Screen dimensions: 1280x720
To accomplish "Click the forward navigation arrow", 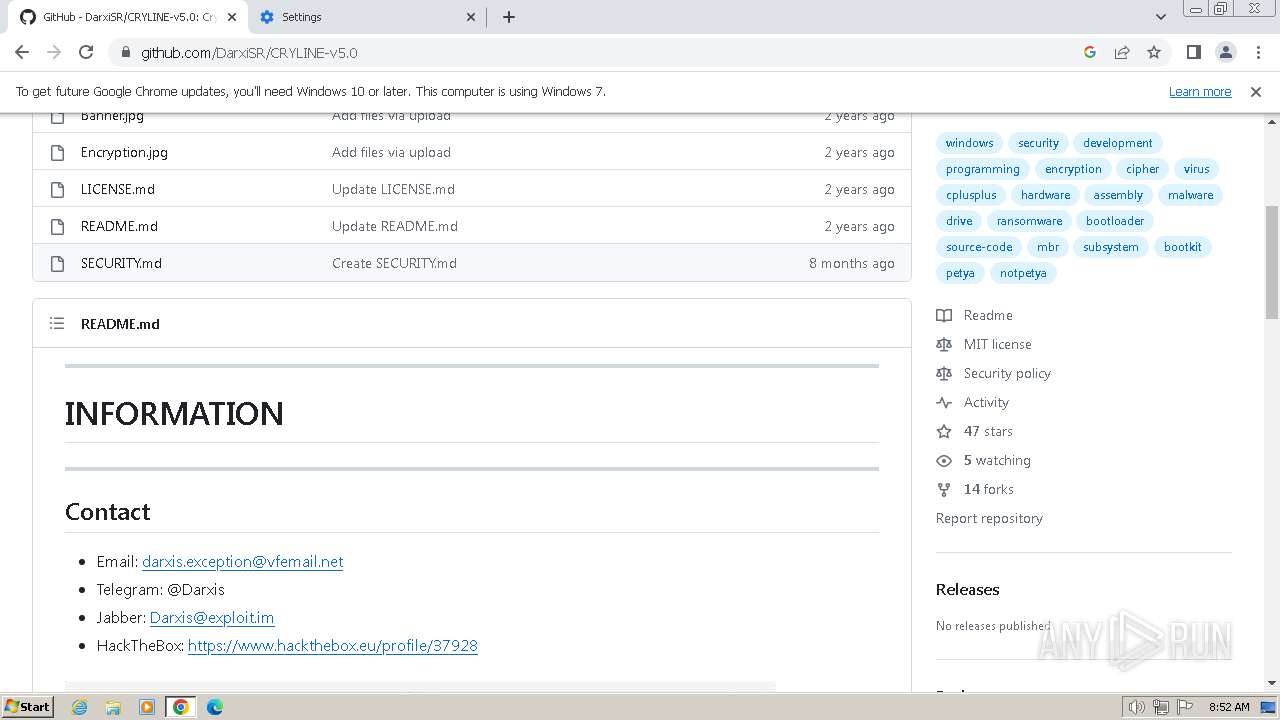I will [x=54, y=52].
